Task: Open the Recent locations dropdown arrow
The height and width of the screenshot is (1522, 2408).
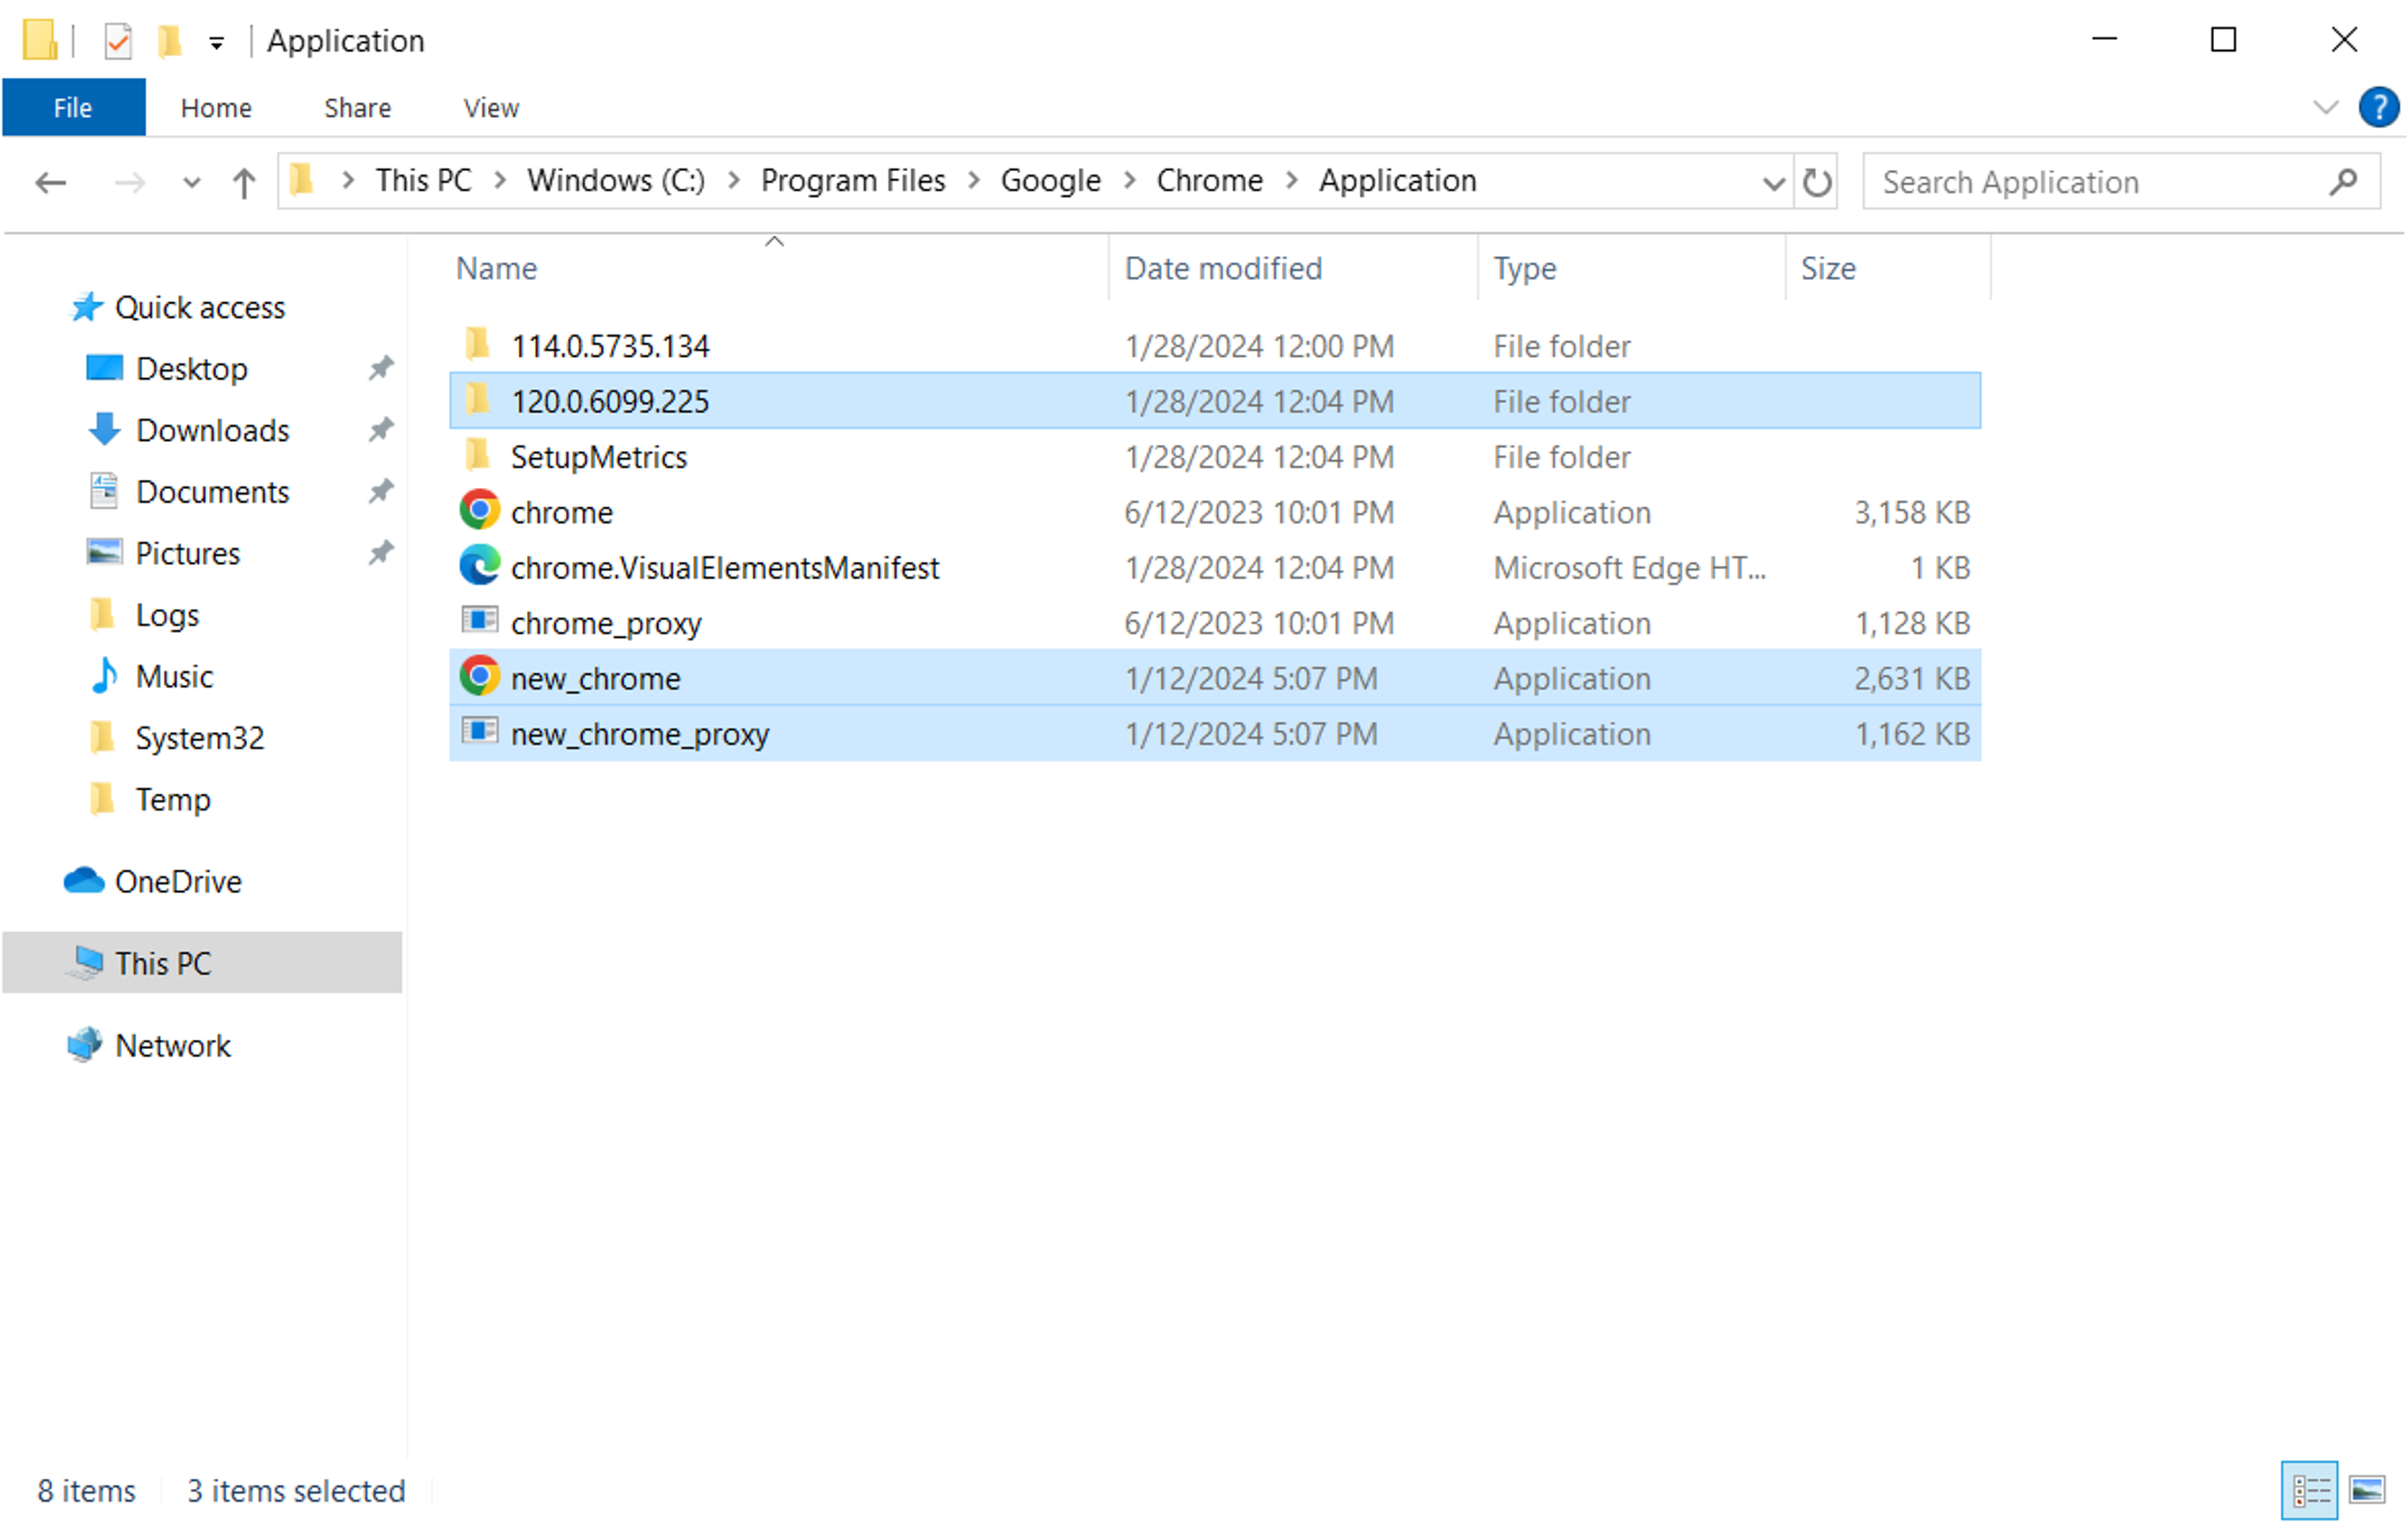Action: [x=191, y=183]
